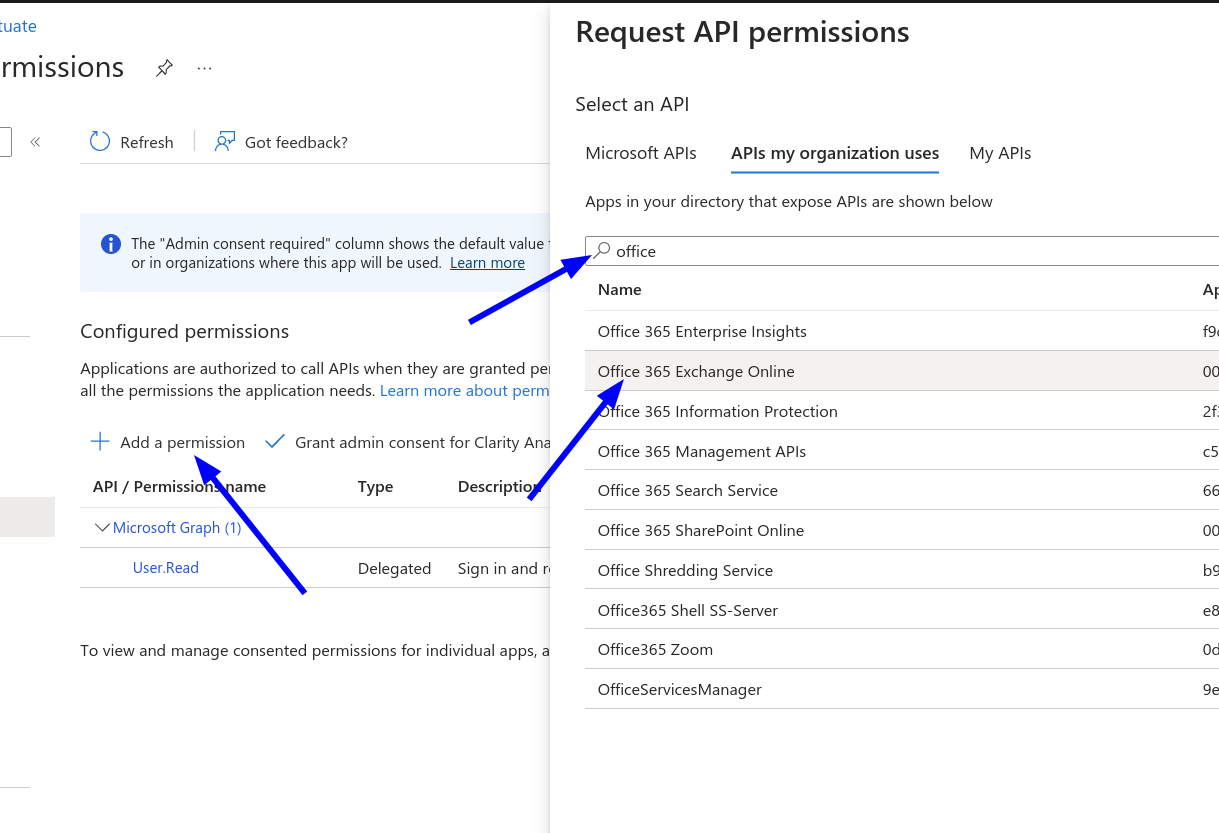The image size is (1219, 833).
Task: Click the Got feedback person icon
Action: (x=225, y=142)
